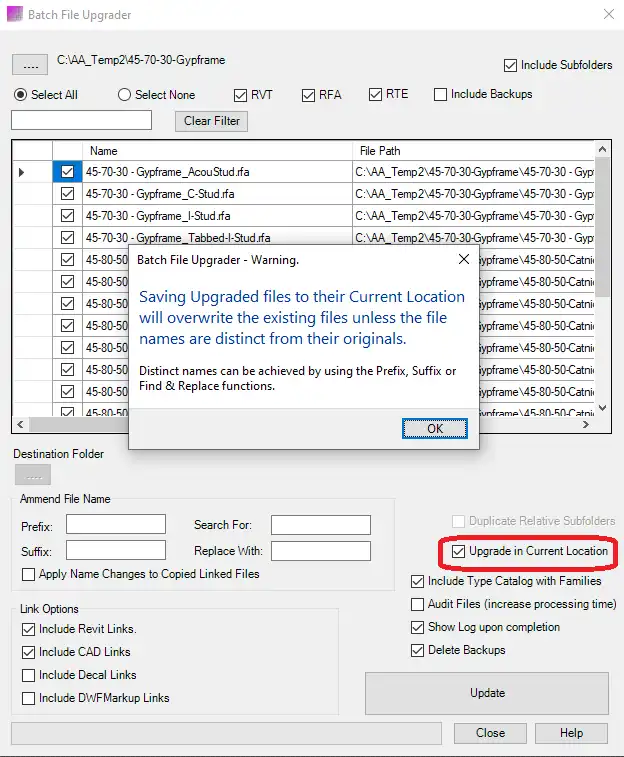Click the source folder browse button
Screen dimensions: 624x757
29,65
